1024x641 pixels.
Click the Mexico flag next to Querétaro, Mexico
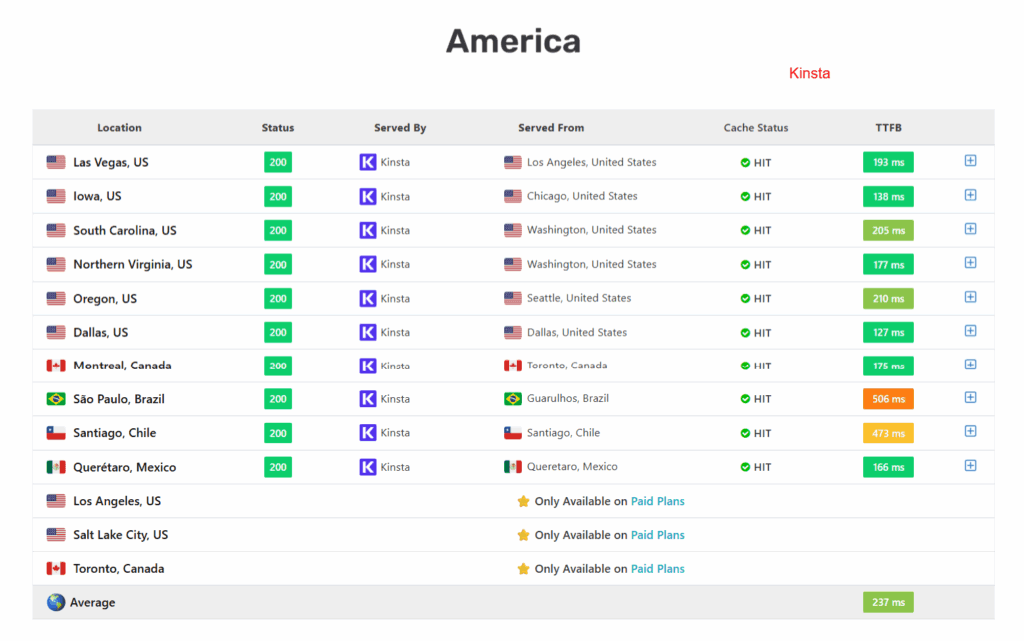click(x=55, y=466)
